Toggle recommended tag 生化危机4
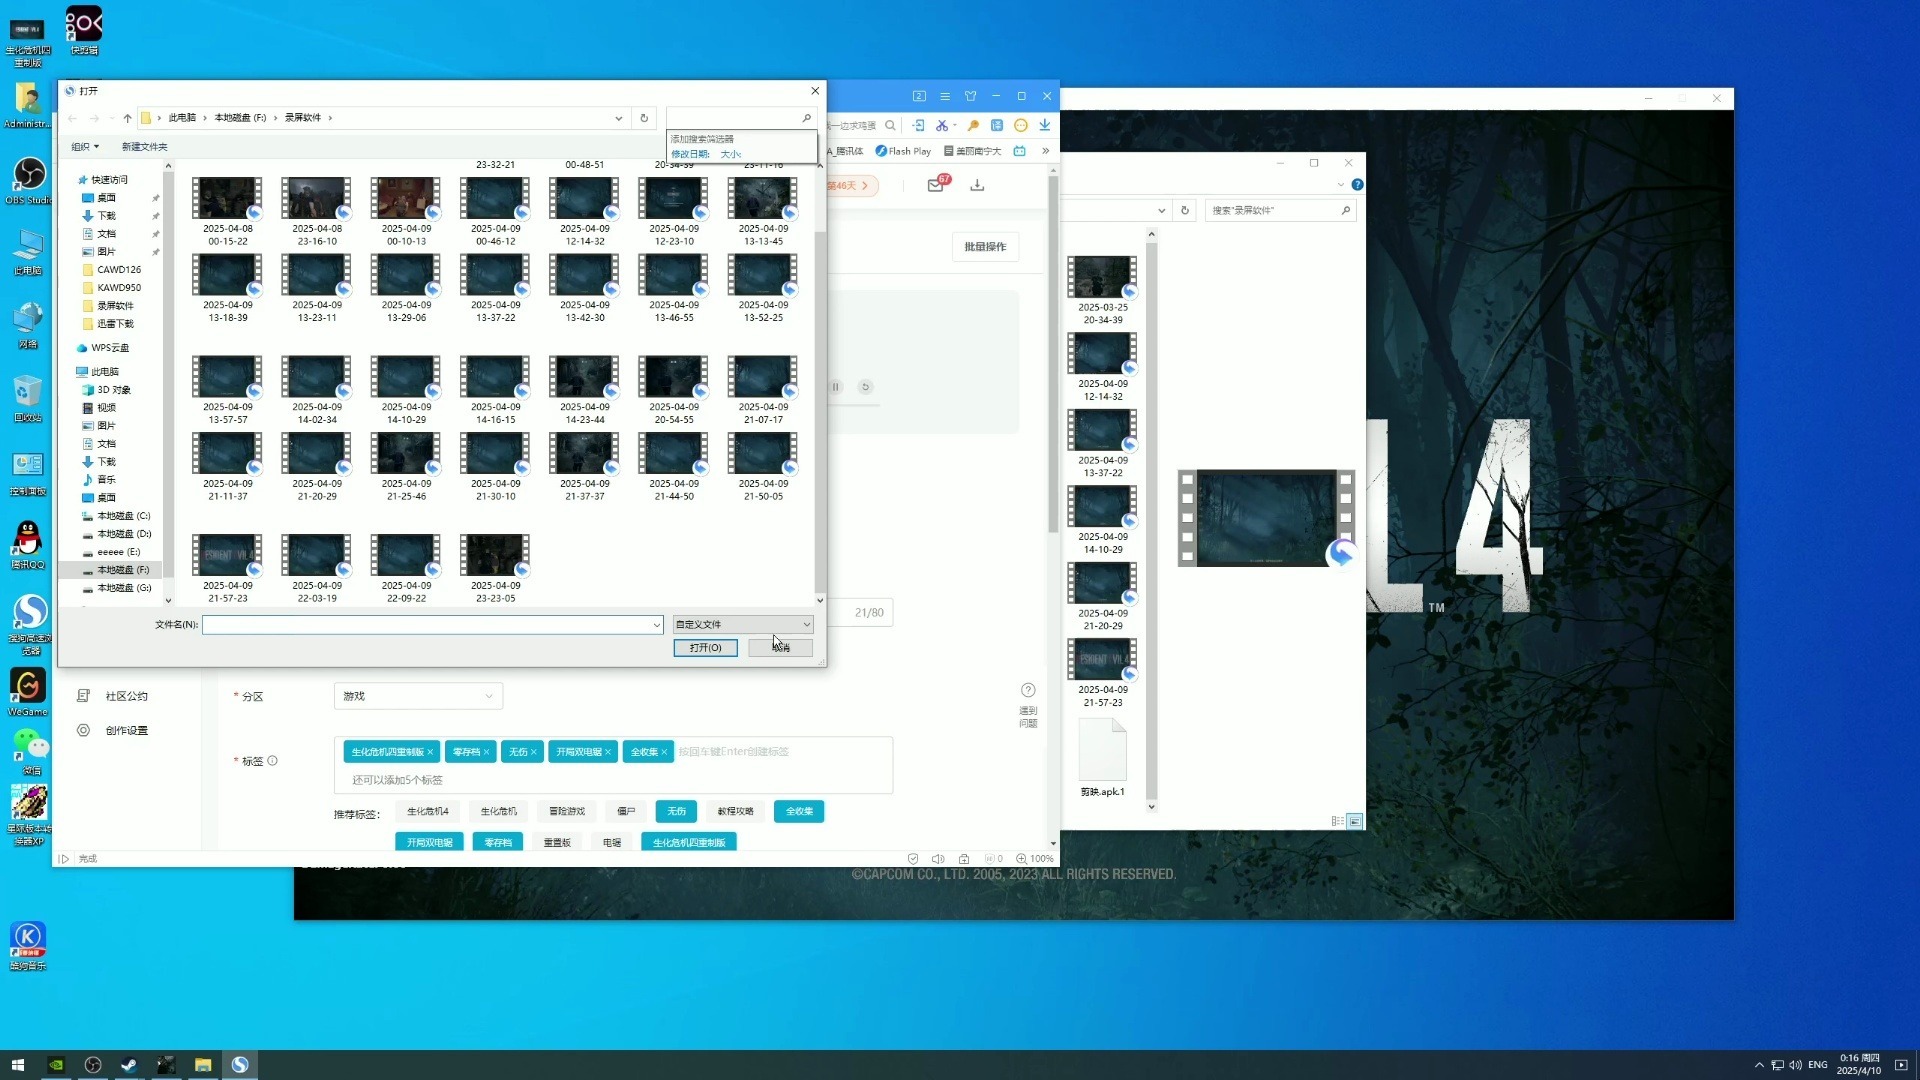Viewport: 1920px width, 1080px height. (428, 811)
